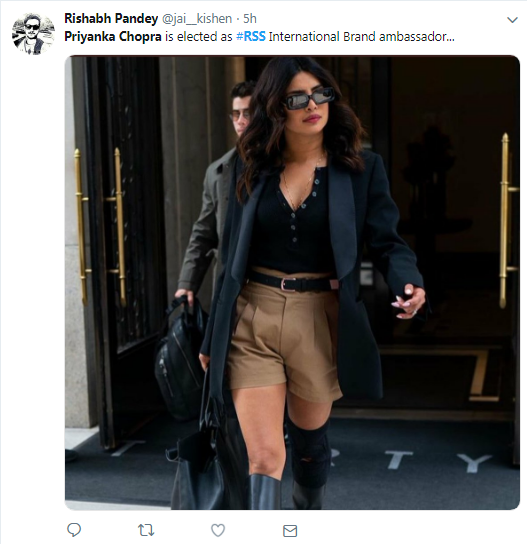This screenshot has height=544, width=527.
Task: Click the 5h timestamp permalink
Action: pyautogui.click(x=250, y=18)
